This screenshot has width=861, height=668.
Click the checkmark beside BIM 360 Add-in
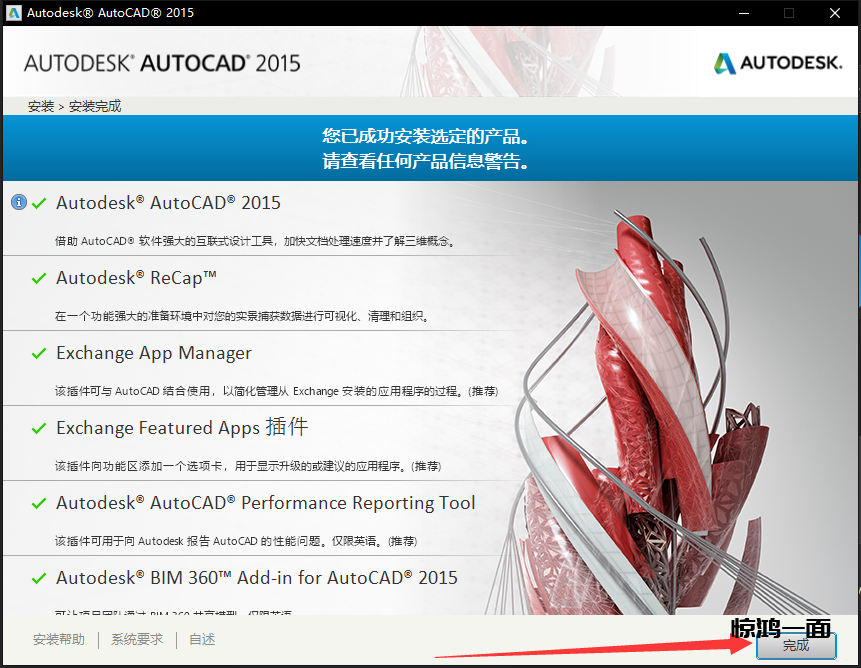coord(40,578)
